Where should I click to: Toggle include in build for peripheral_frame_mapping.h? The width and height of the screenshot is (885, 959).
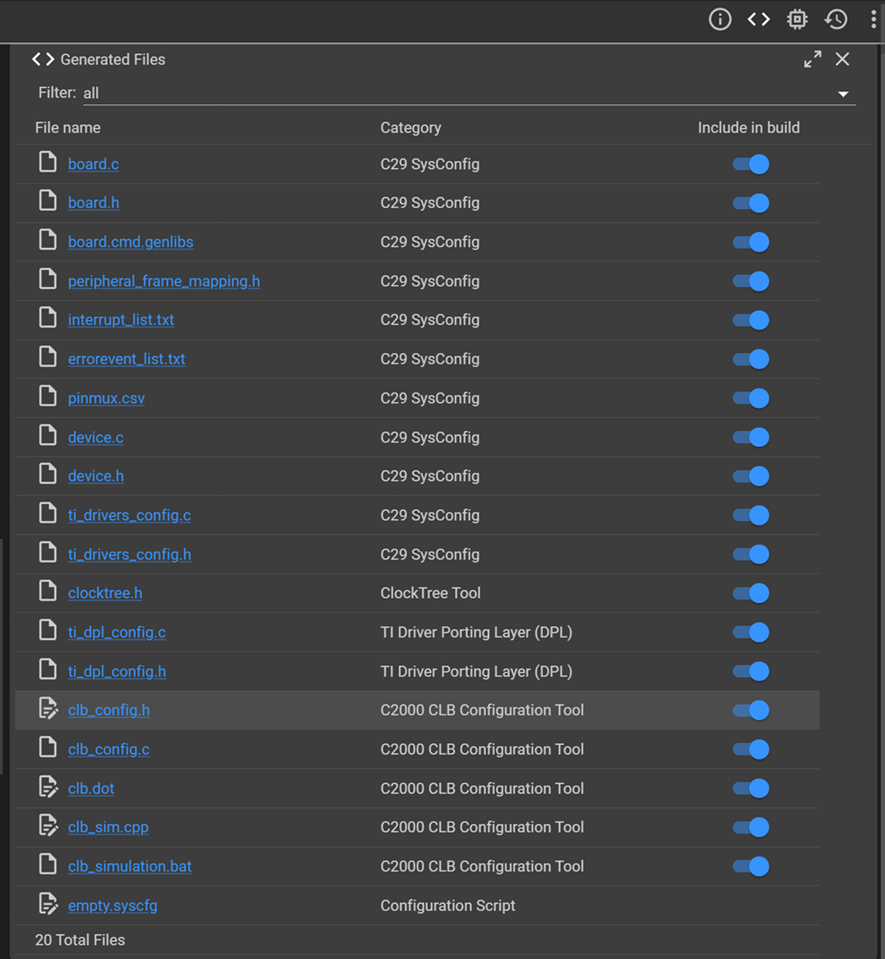(x=751, y=281)
